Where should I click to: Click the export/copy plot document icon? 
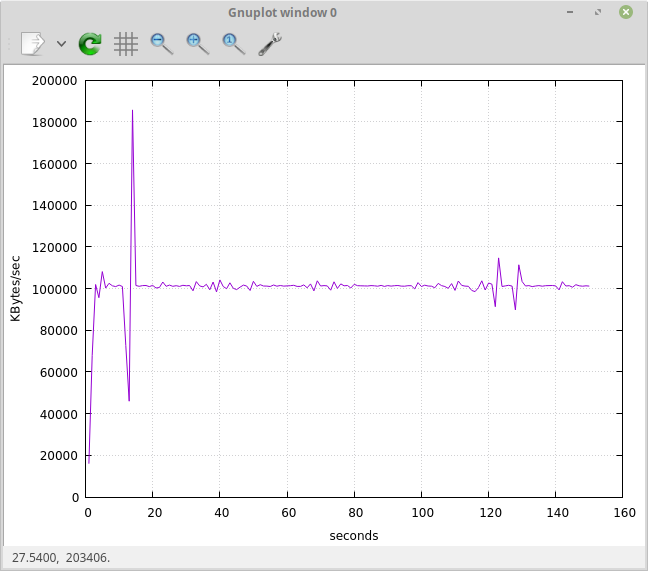pos(34,43)
